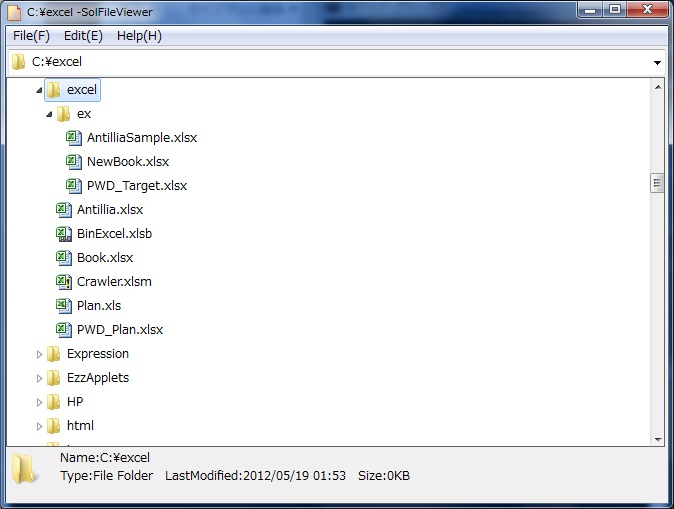This screenshot has height=509, width=674.
Task: Open the Help(H) menu
Action: pyautogui.click(x=139, y=36)
